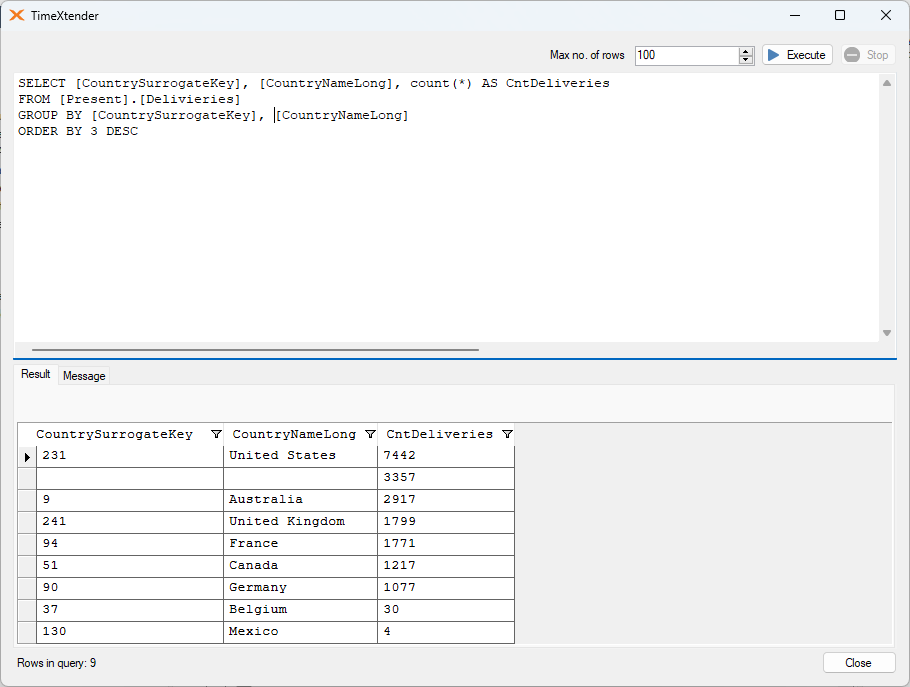
Task: Sort by CountrySurrogateKey column header
Action: (x=114, y=434)
